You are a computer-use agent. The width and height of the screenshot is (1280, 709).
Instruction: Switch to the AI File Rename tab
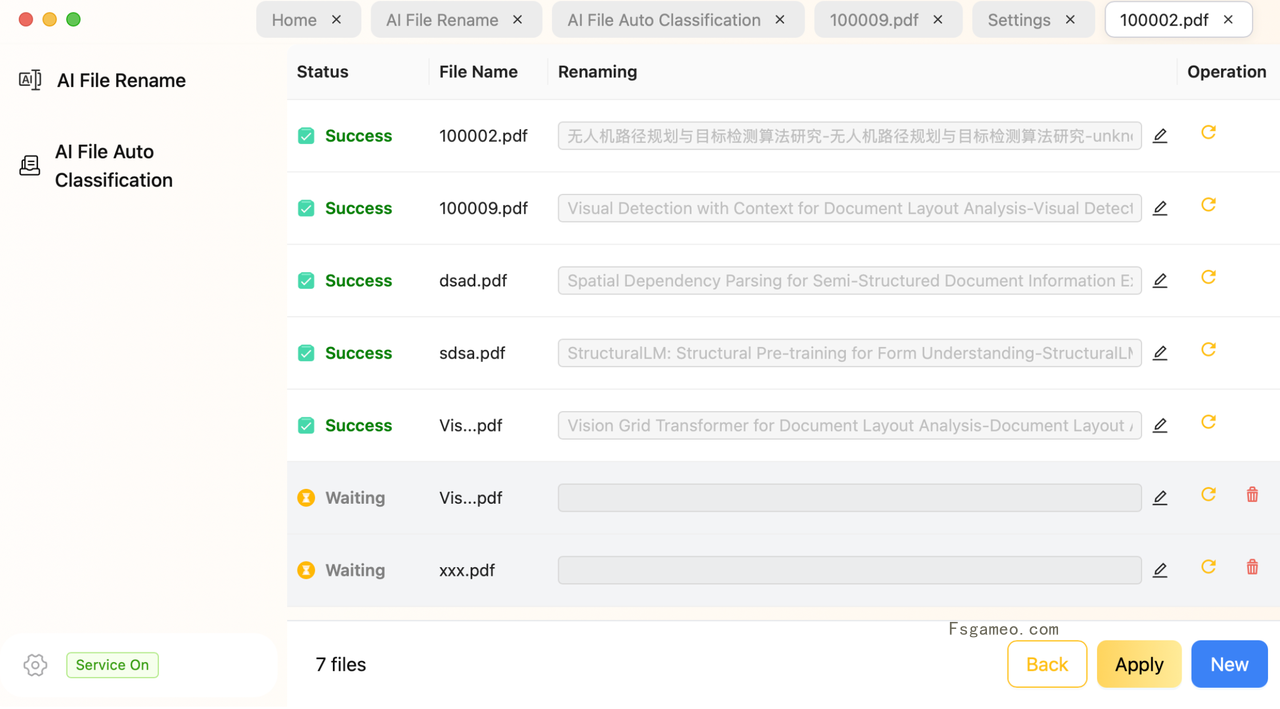coord(442,20)
